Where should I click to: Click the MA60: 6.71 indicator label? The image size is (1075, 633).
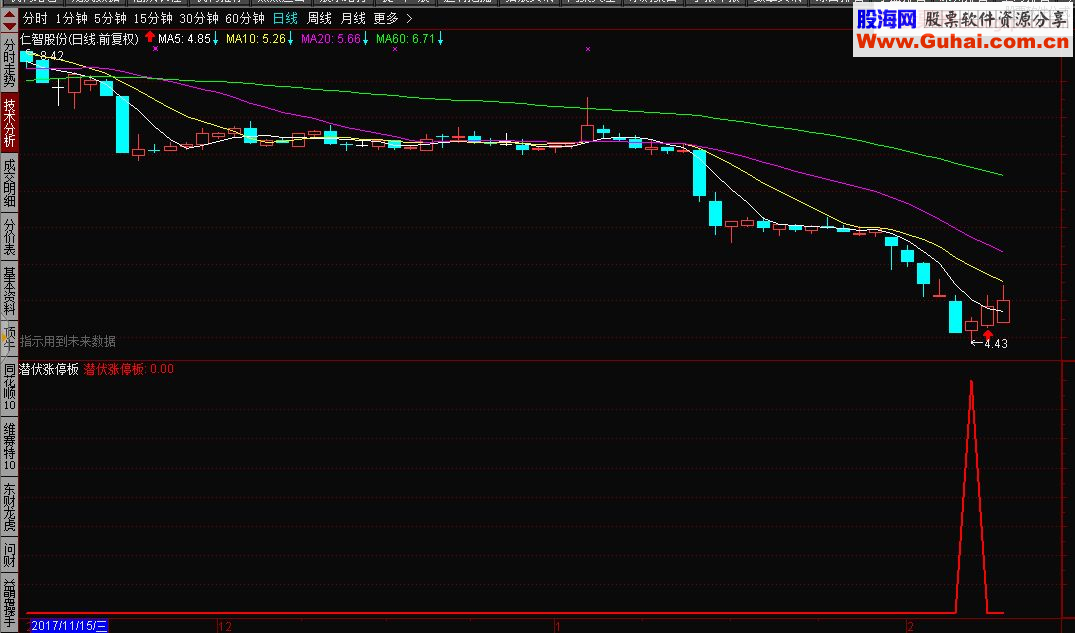click(x=405, y=39)
